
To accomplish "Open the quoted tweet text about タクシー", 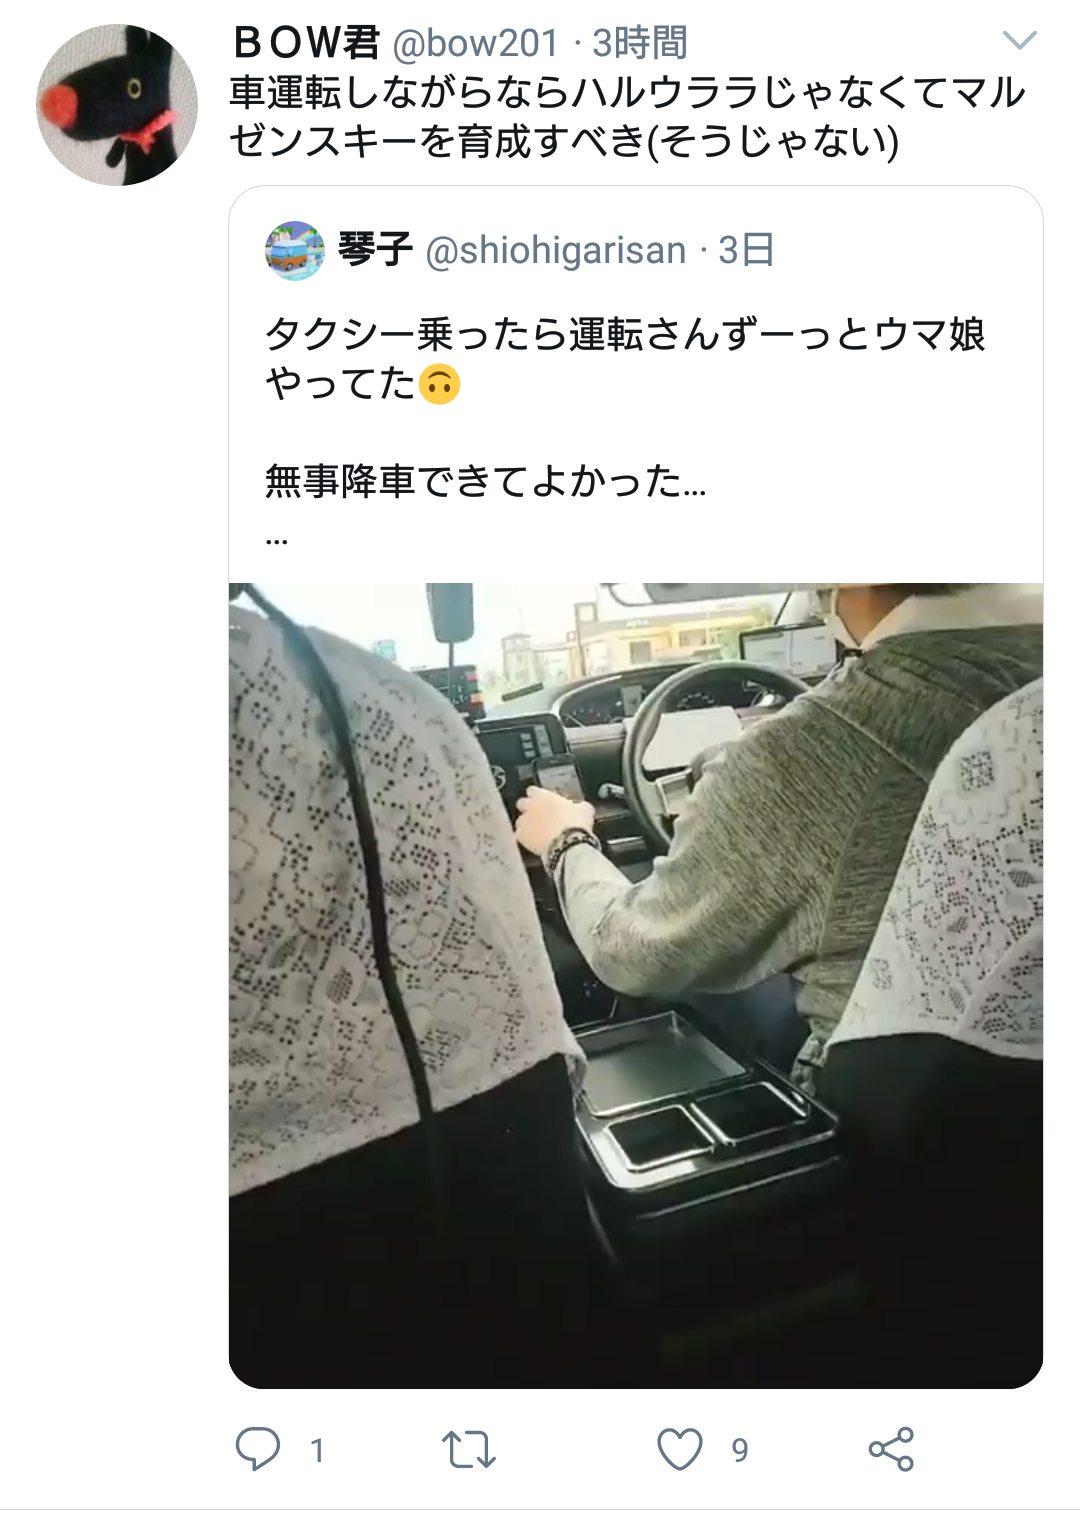I will [625, 359].
